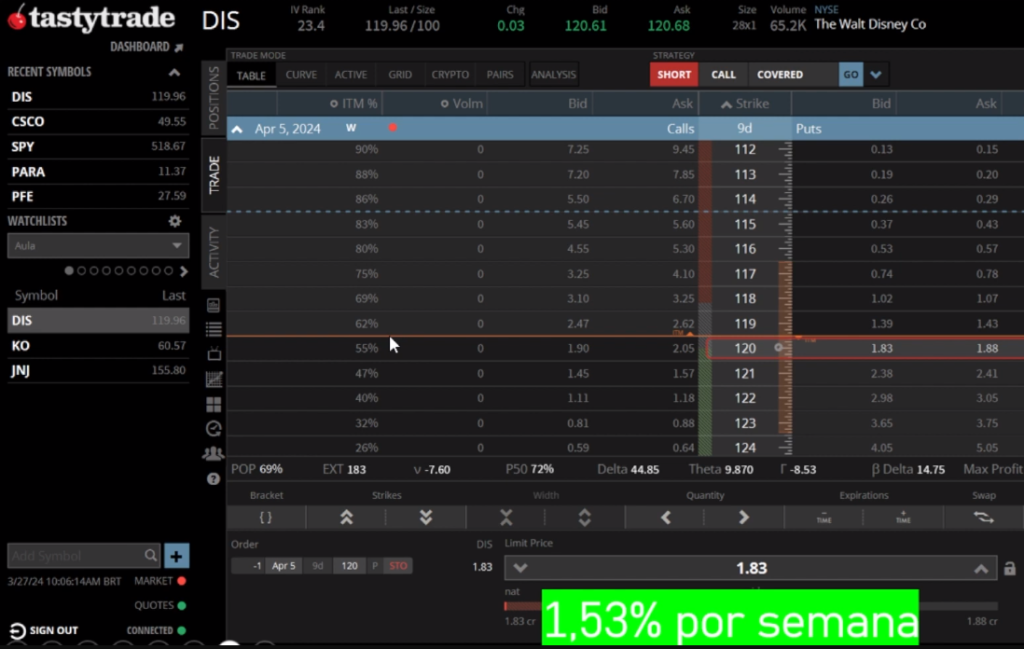Image resolution: width=1024 pixels, height=649 pixels.
Task: Open the Aula watchlist dropdown
Action: [98, 245]
